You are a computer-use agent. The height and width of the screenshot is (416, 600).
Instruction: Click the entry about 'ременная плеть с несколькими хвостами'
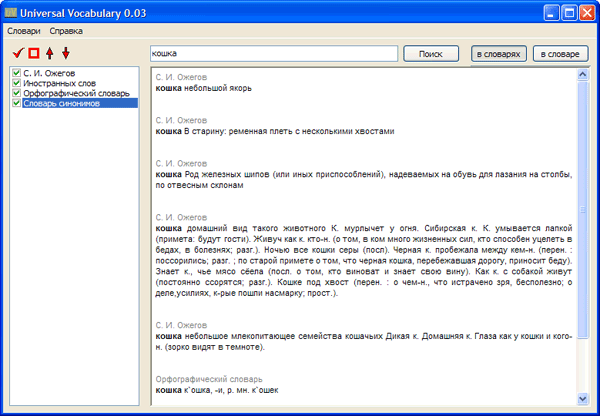275,131
